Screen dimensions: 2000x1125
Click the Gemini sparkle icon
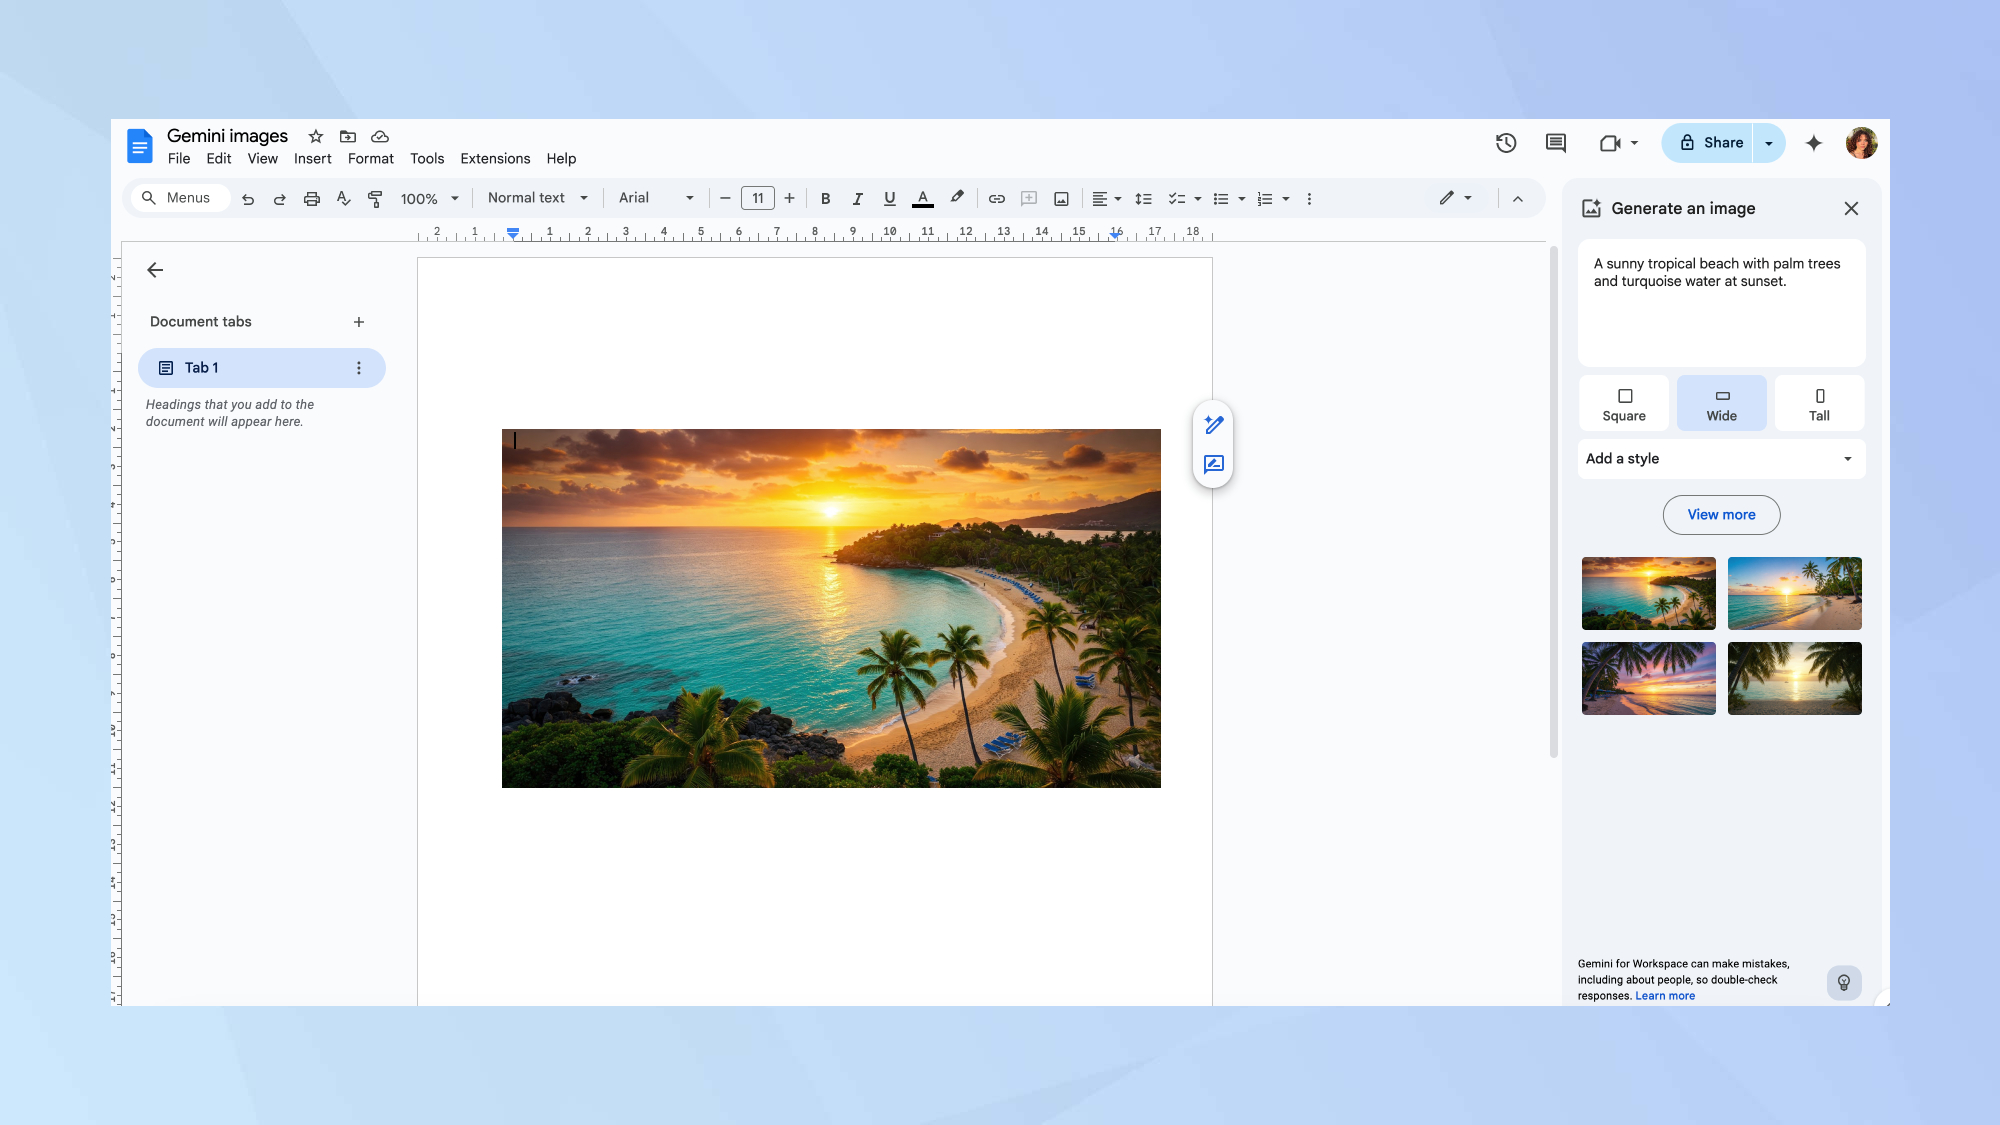(x=1814, y=143)
